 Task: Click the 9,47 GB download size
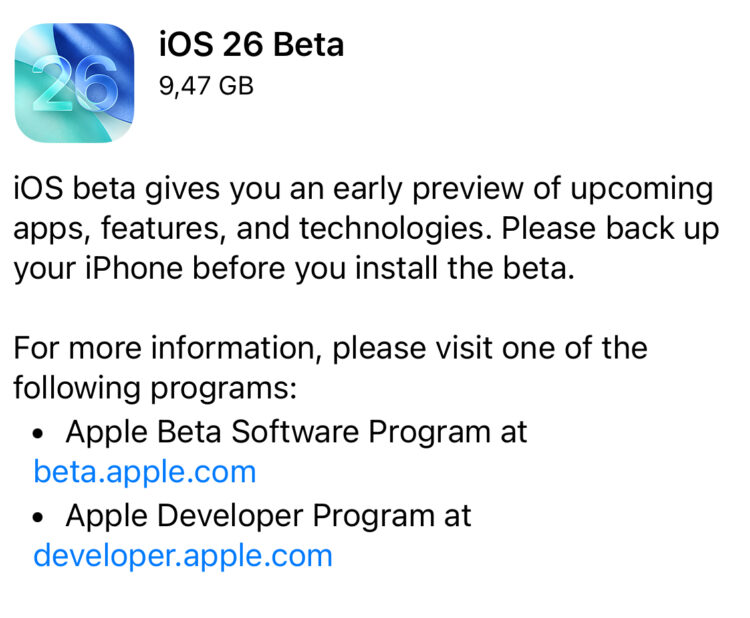pos(206,86)
